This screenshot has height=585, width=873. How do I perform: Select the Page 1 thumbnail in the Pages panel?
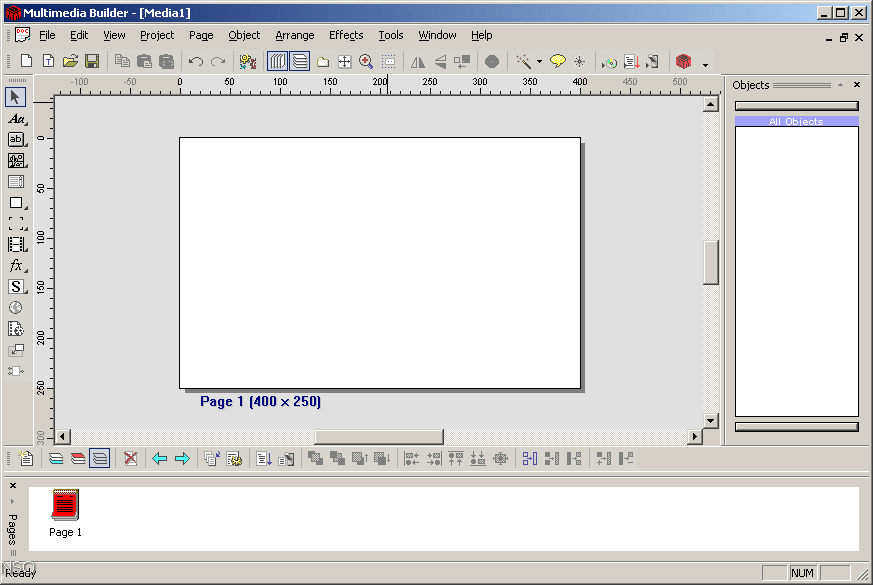click(x=64, y=505)
